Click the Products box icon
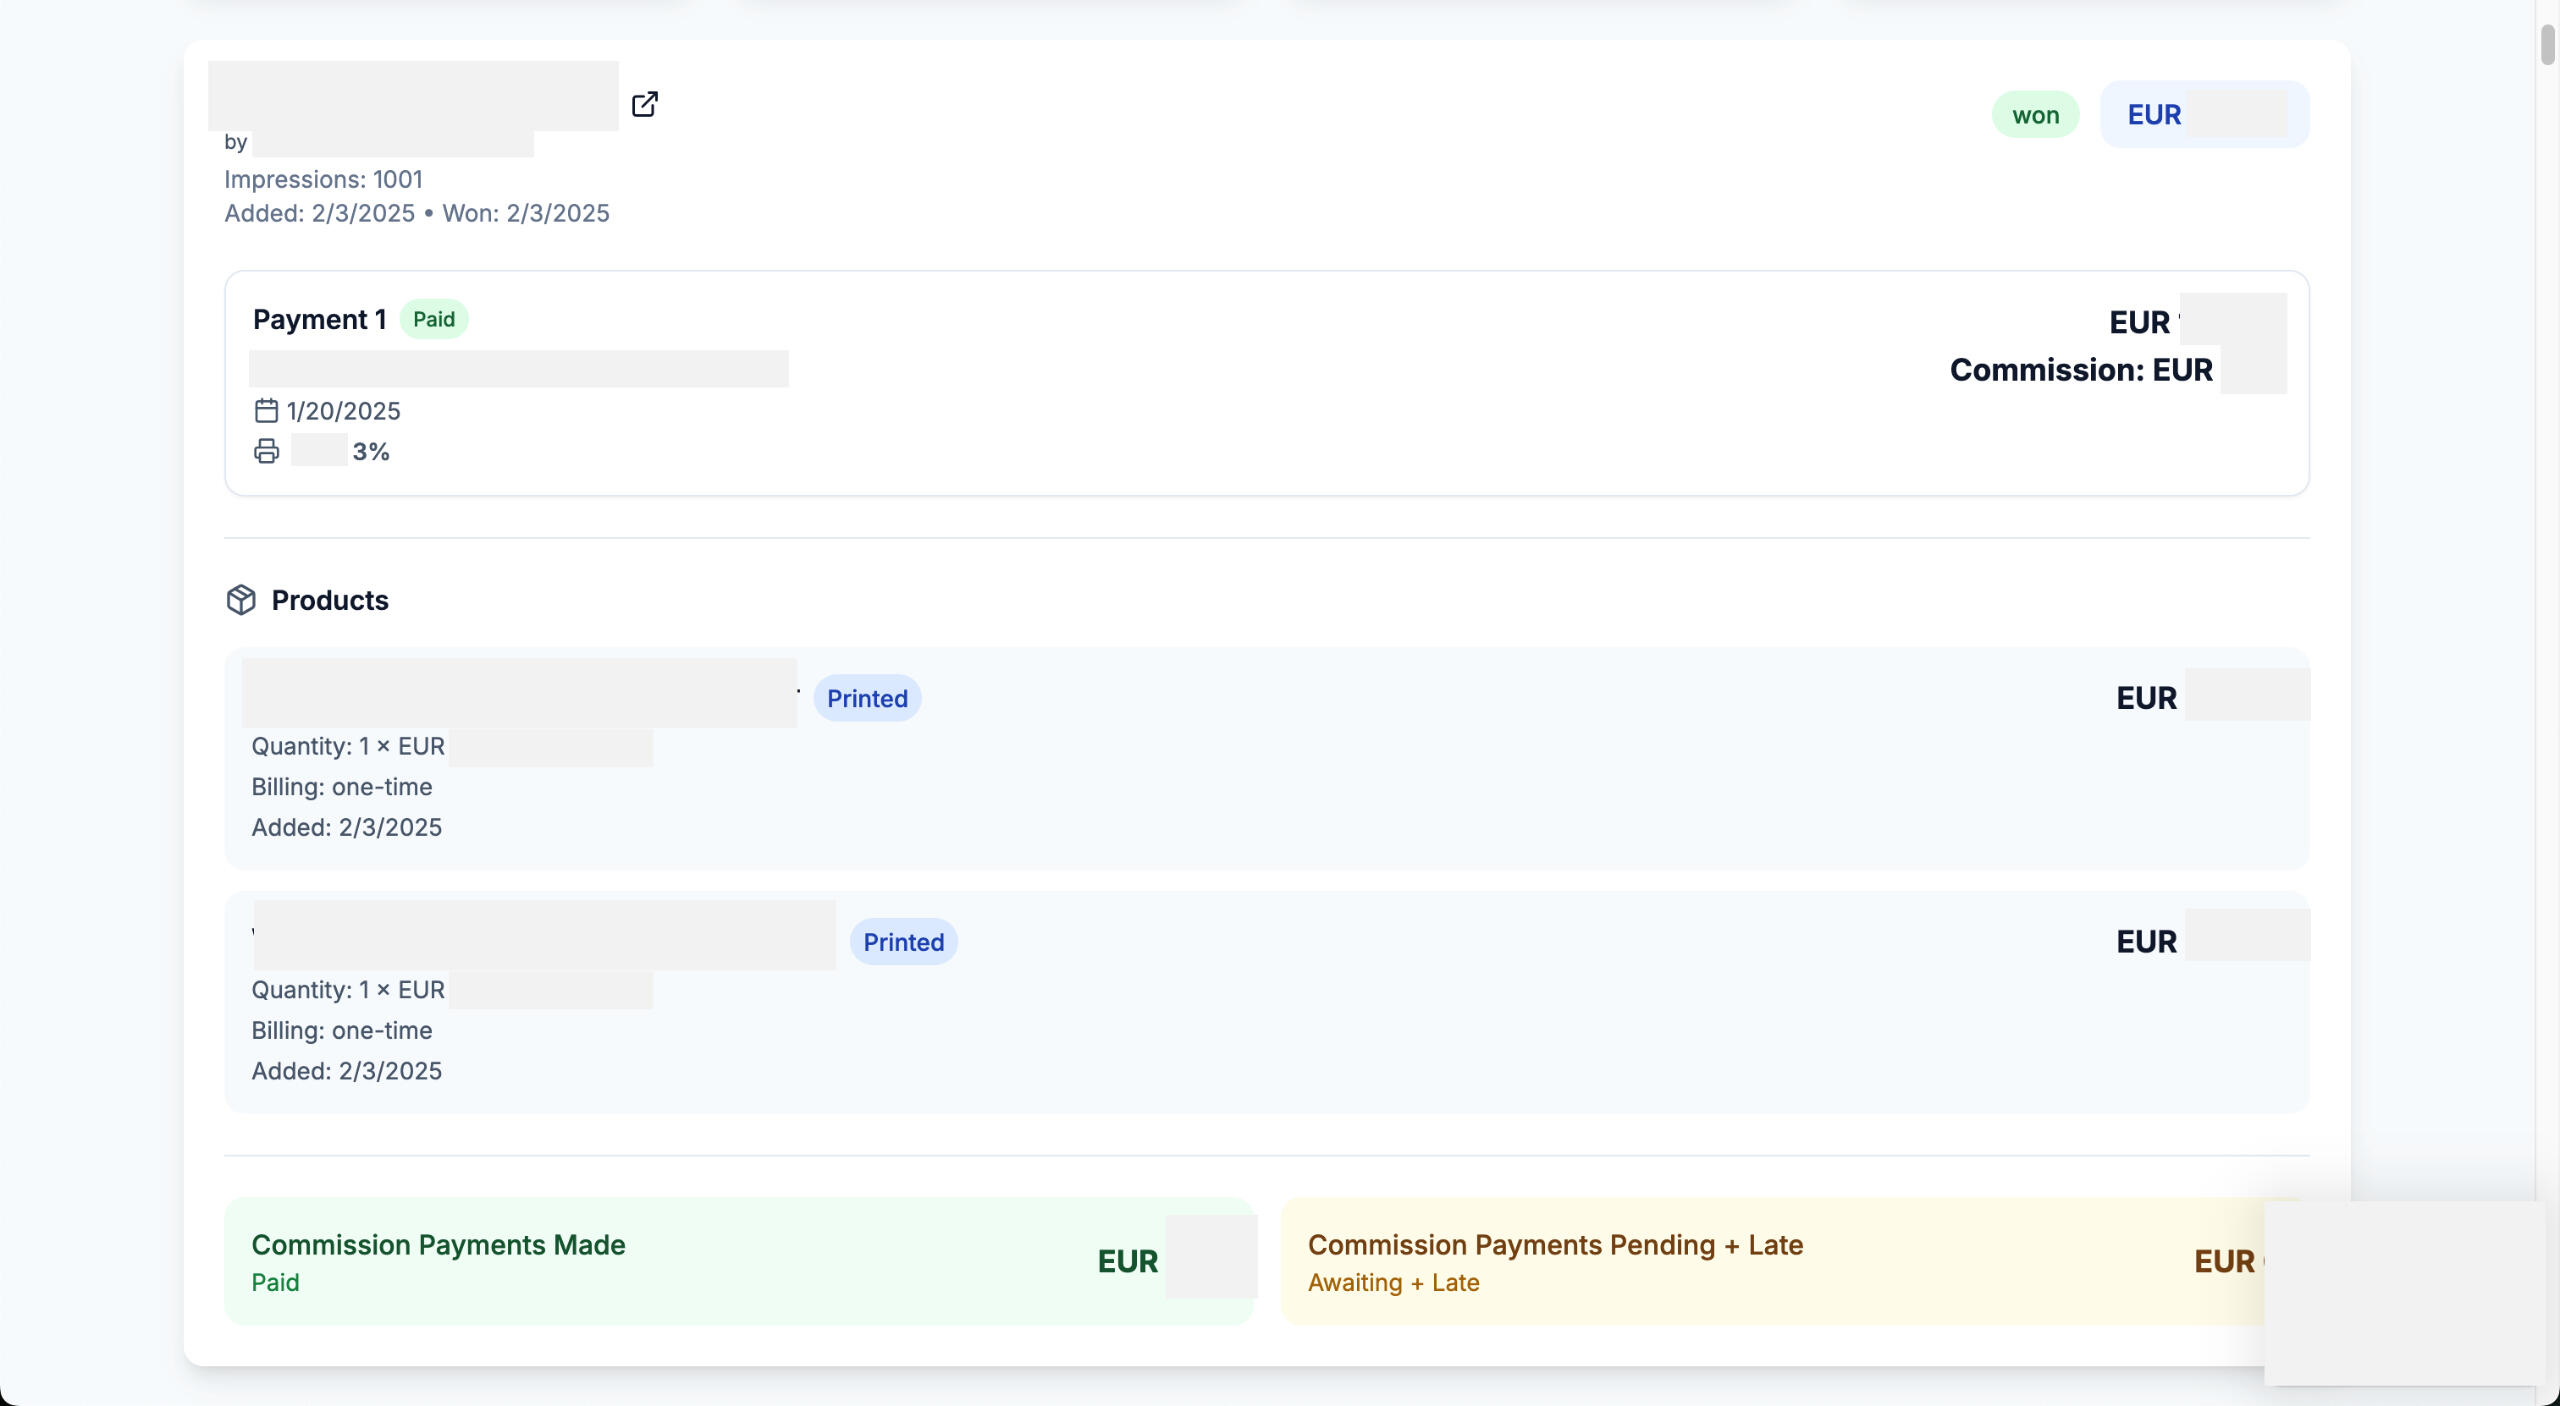 click(x=241, y=600)
